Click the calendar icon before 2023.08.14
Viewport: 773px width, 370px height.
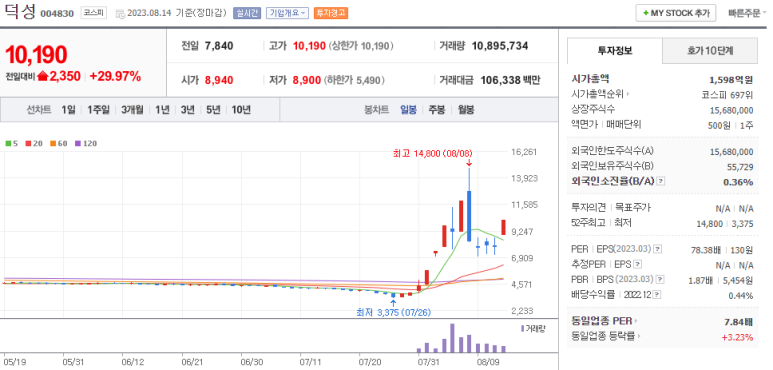[x=120, y=13]
